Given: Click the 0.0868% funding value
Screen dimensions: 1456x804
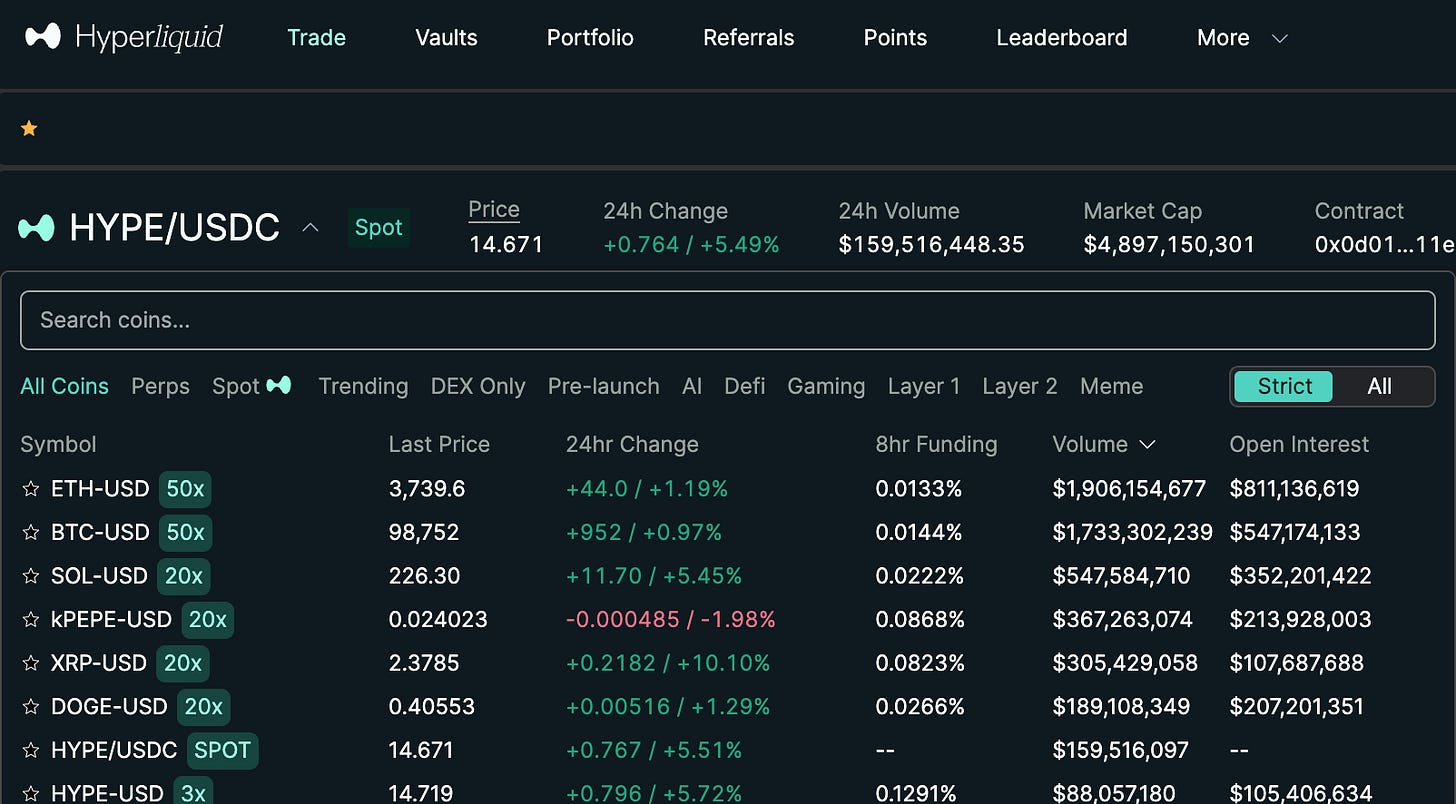Looking at the screenshot, I should click(x=920, y=620).
